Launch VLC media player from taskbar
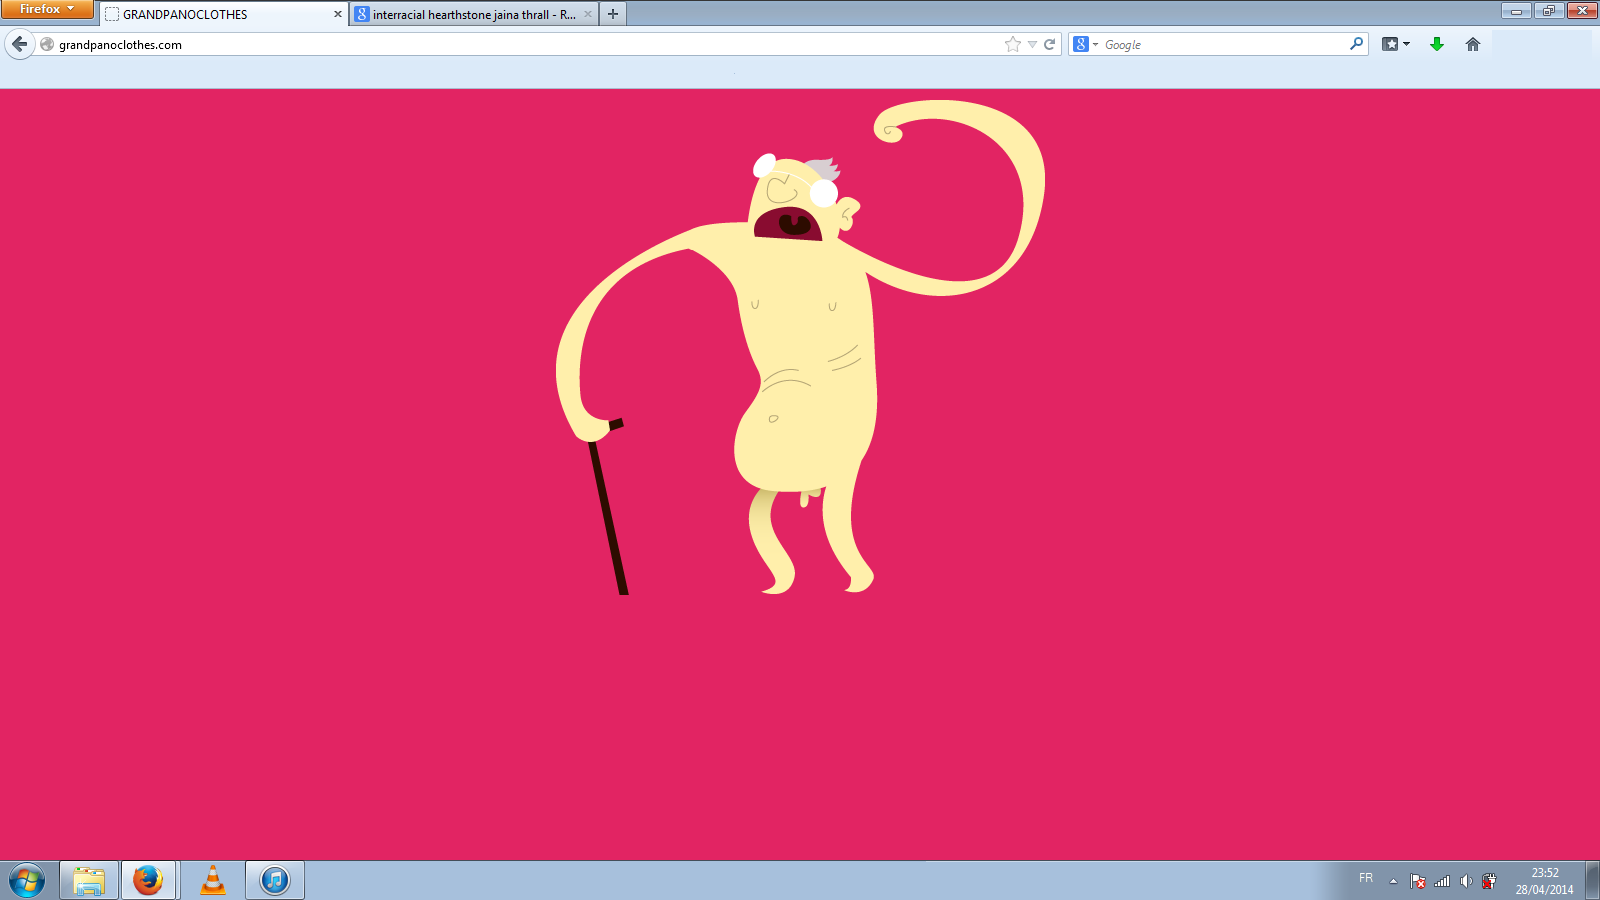Screen dimensions: 1600x900 coord(213,880)
